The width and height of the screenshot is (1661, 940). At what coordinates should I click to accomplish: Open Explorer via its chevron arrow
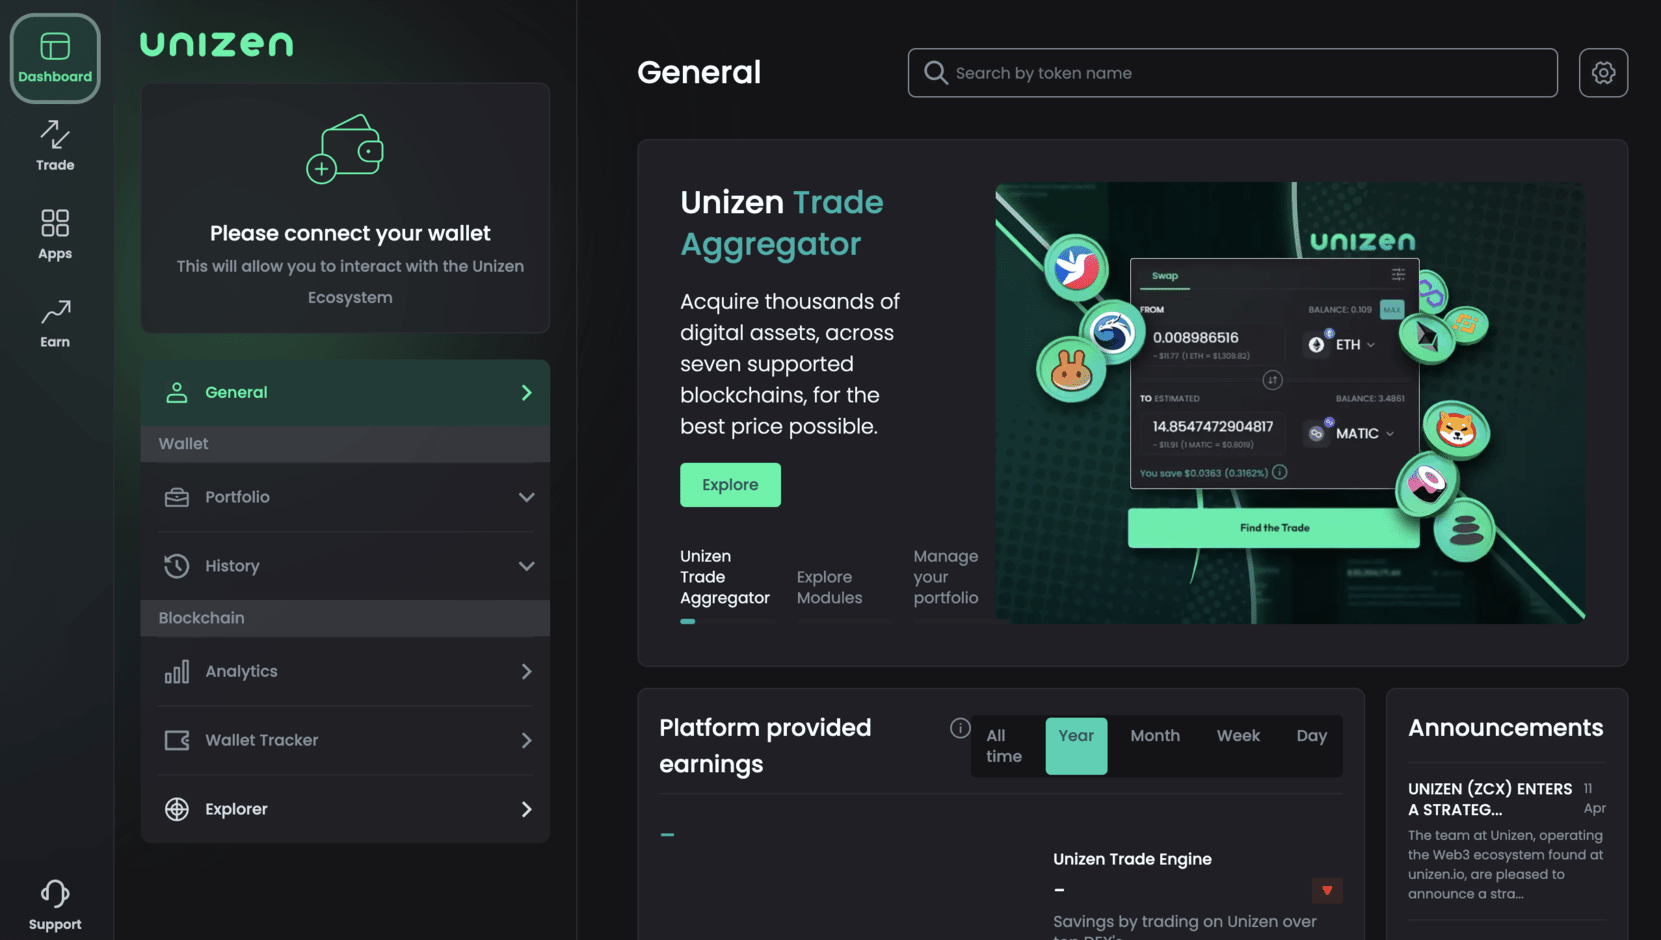[526, 809]
